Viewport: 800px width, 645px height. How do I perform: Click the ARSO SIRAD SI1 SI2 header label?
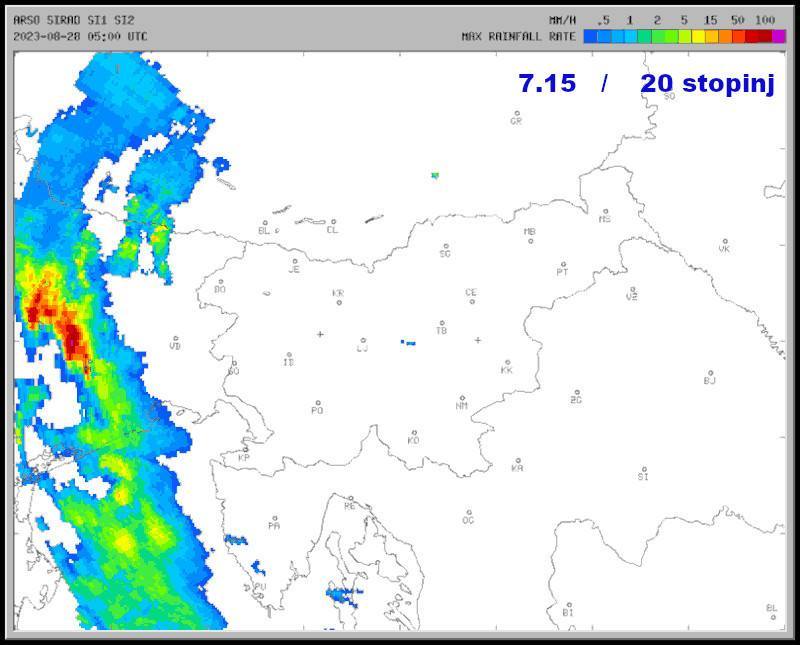74,20
